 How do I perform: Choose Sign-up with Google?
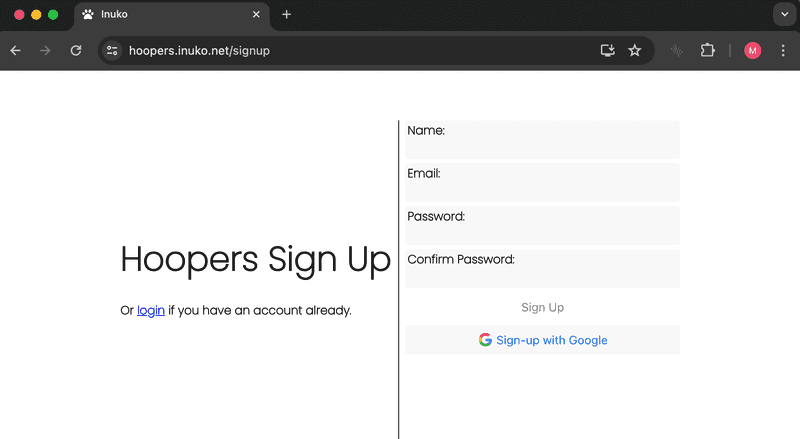(542, 340)
